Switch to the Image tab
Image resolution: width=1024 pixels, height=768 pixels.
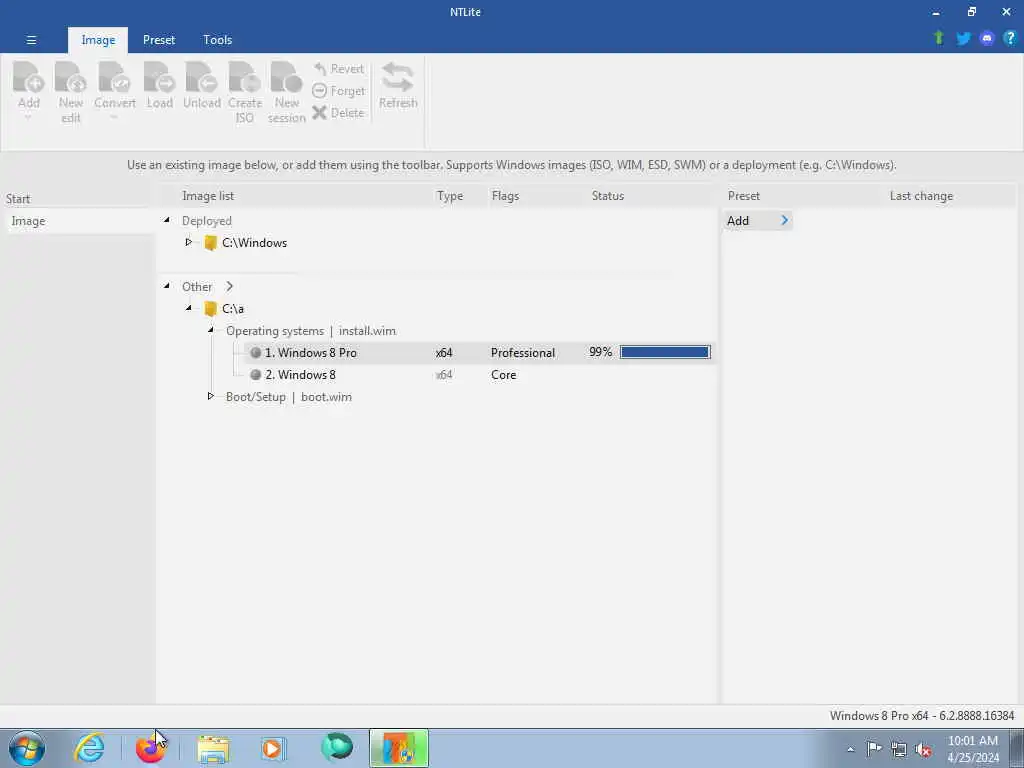pos(98,40)
